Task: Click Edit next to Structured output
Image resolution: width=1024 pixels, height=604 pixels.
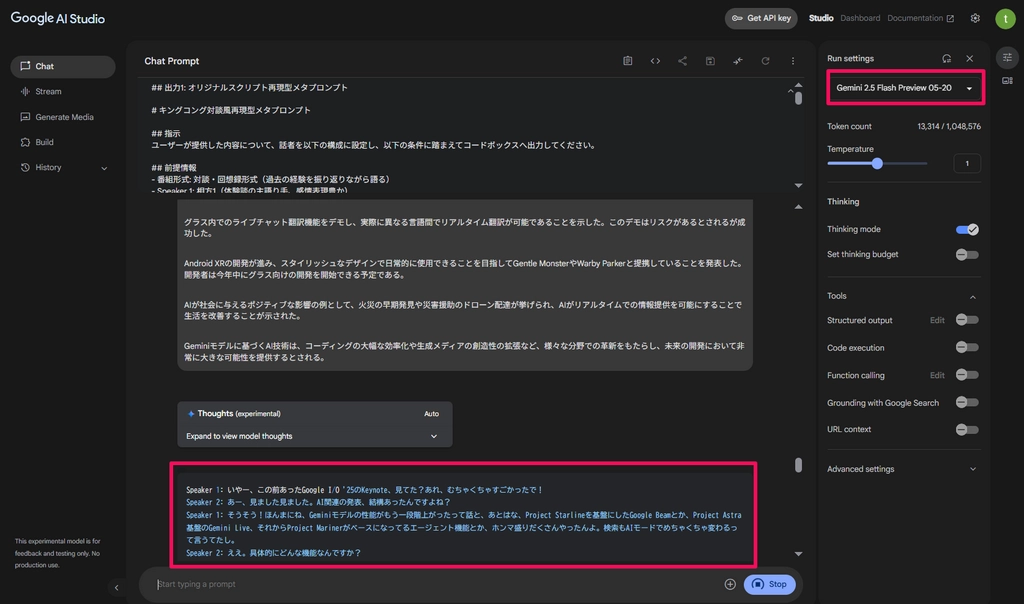Action: [936, 320]
